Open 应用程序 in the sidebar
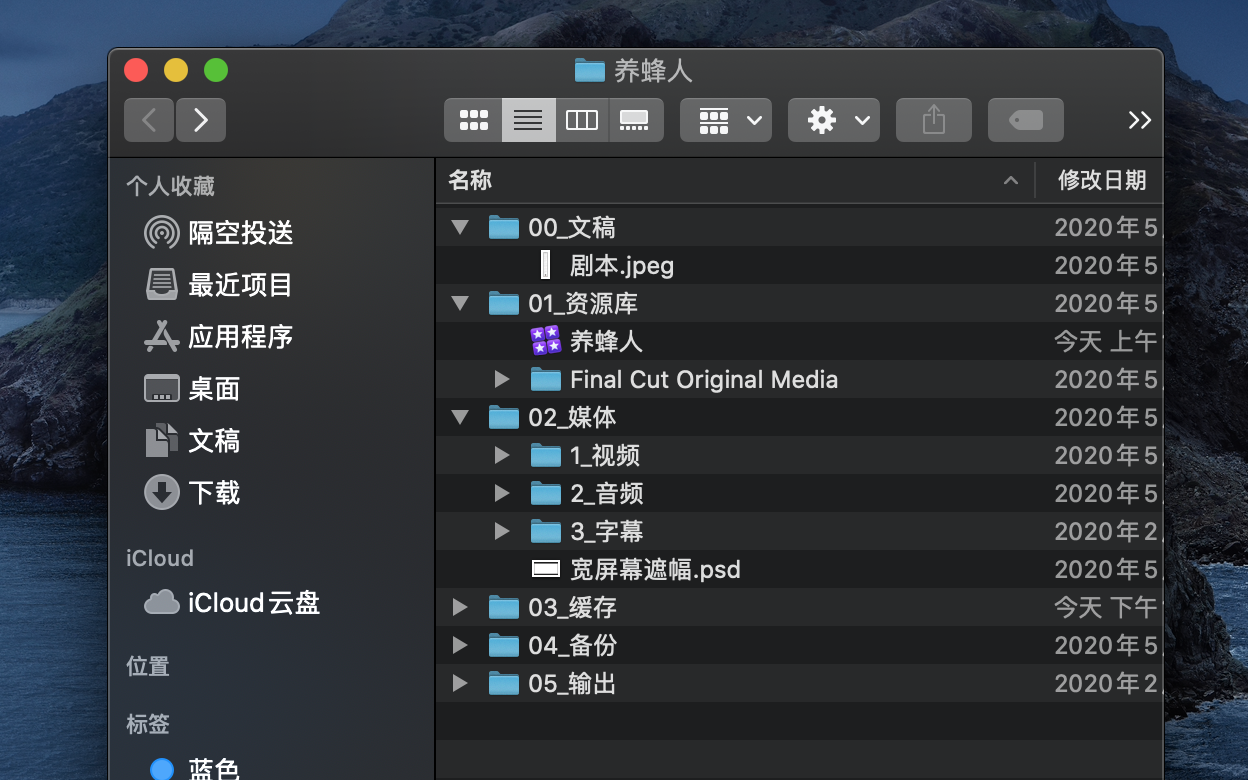Screen dimensions: 1248x780 (x=240, y=337)
